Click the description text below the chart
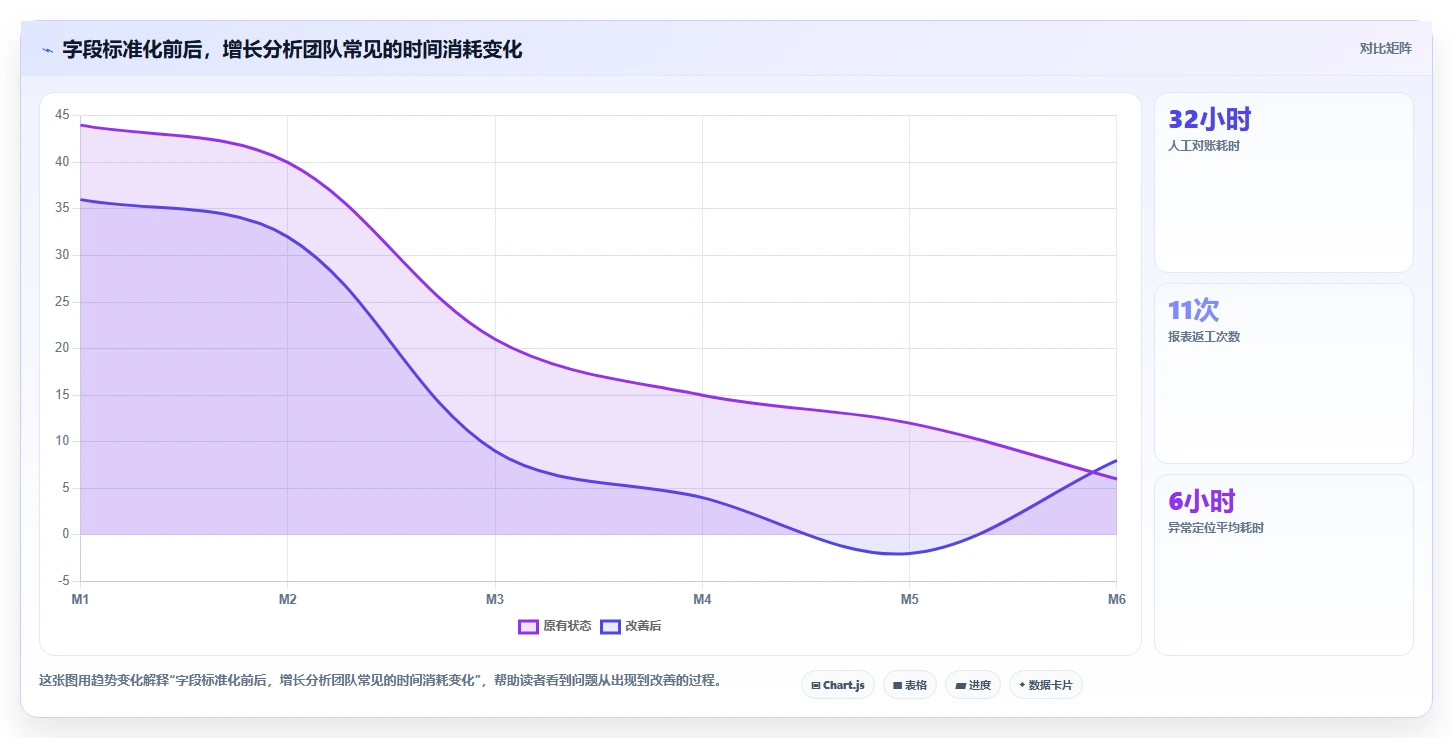Viewport: 1453px width, 738px height. click(380, 681)
